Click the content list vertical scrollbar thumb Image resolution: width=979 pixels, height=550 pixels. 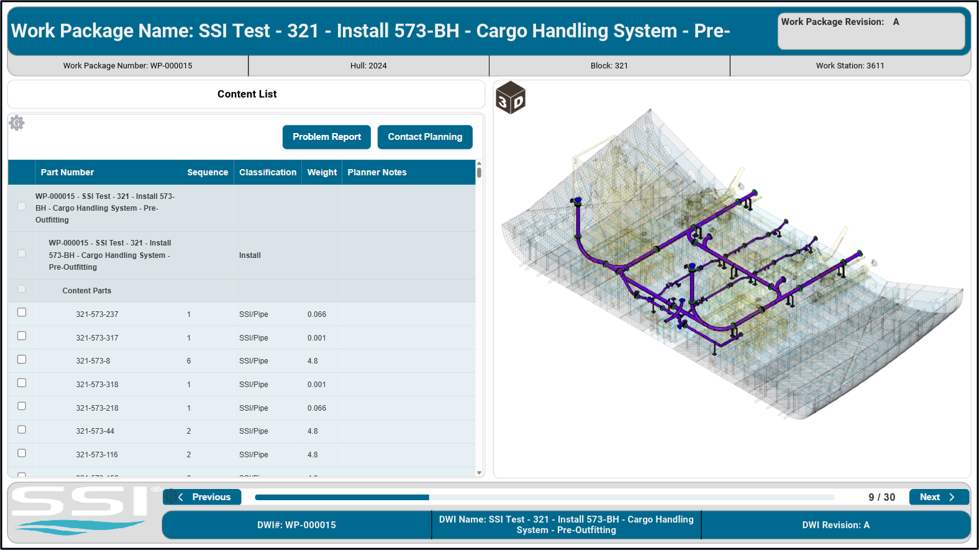(479, 170)
